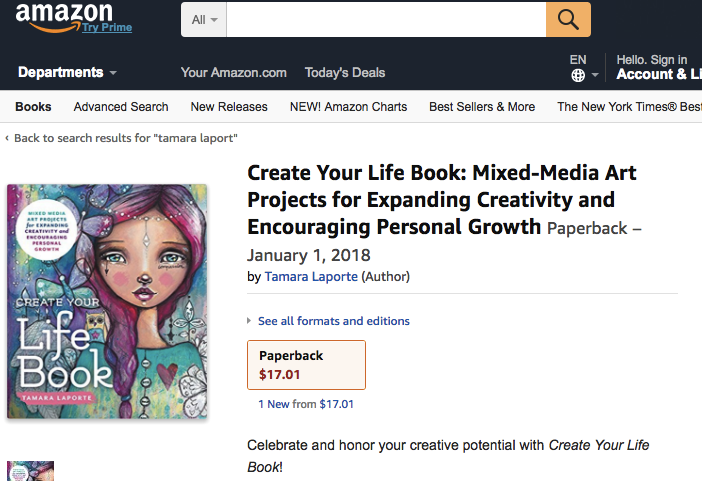Open the Books tab
The image size is (702, 481).
(33, 107)
